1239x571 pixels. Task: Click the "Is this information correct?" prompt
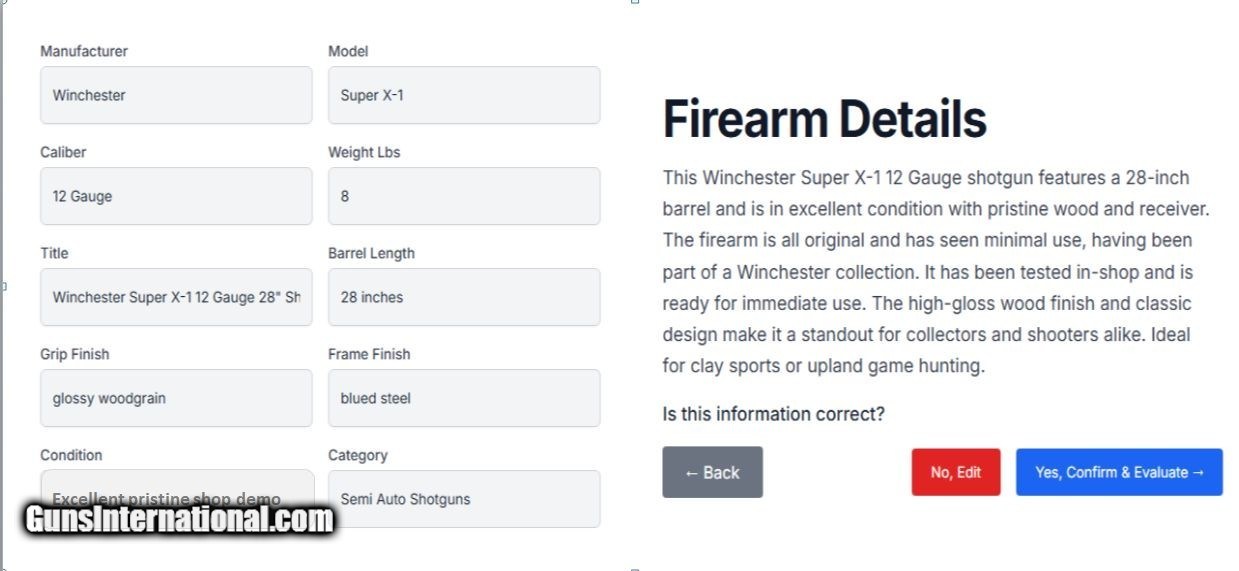click(x=773, y=414)
